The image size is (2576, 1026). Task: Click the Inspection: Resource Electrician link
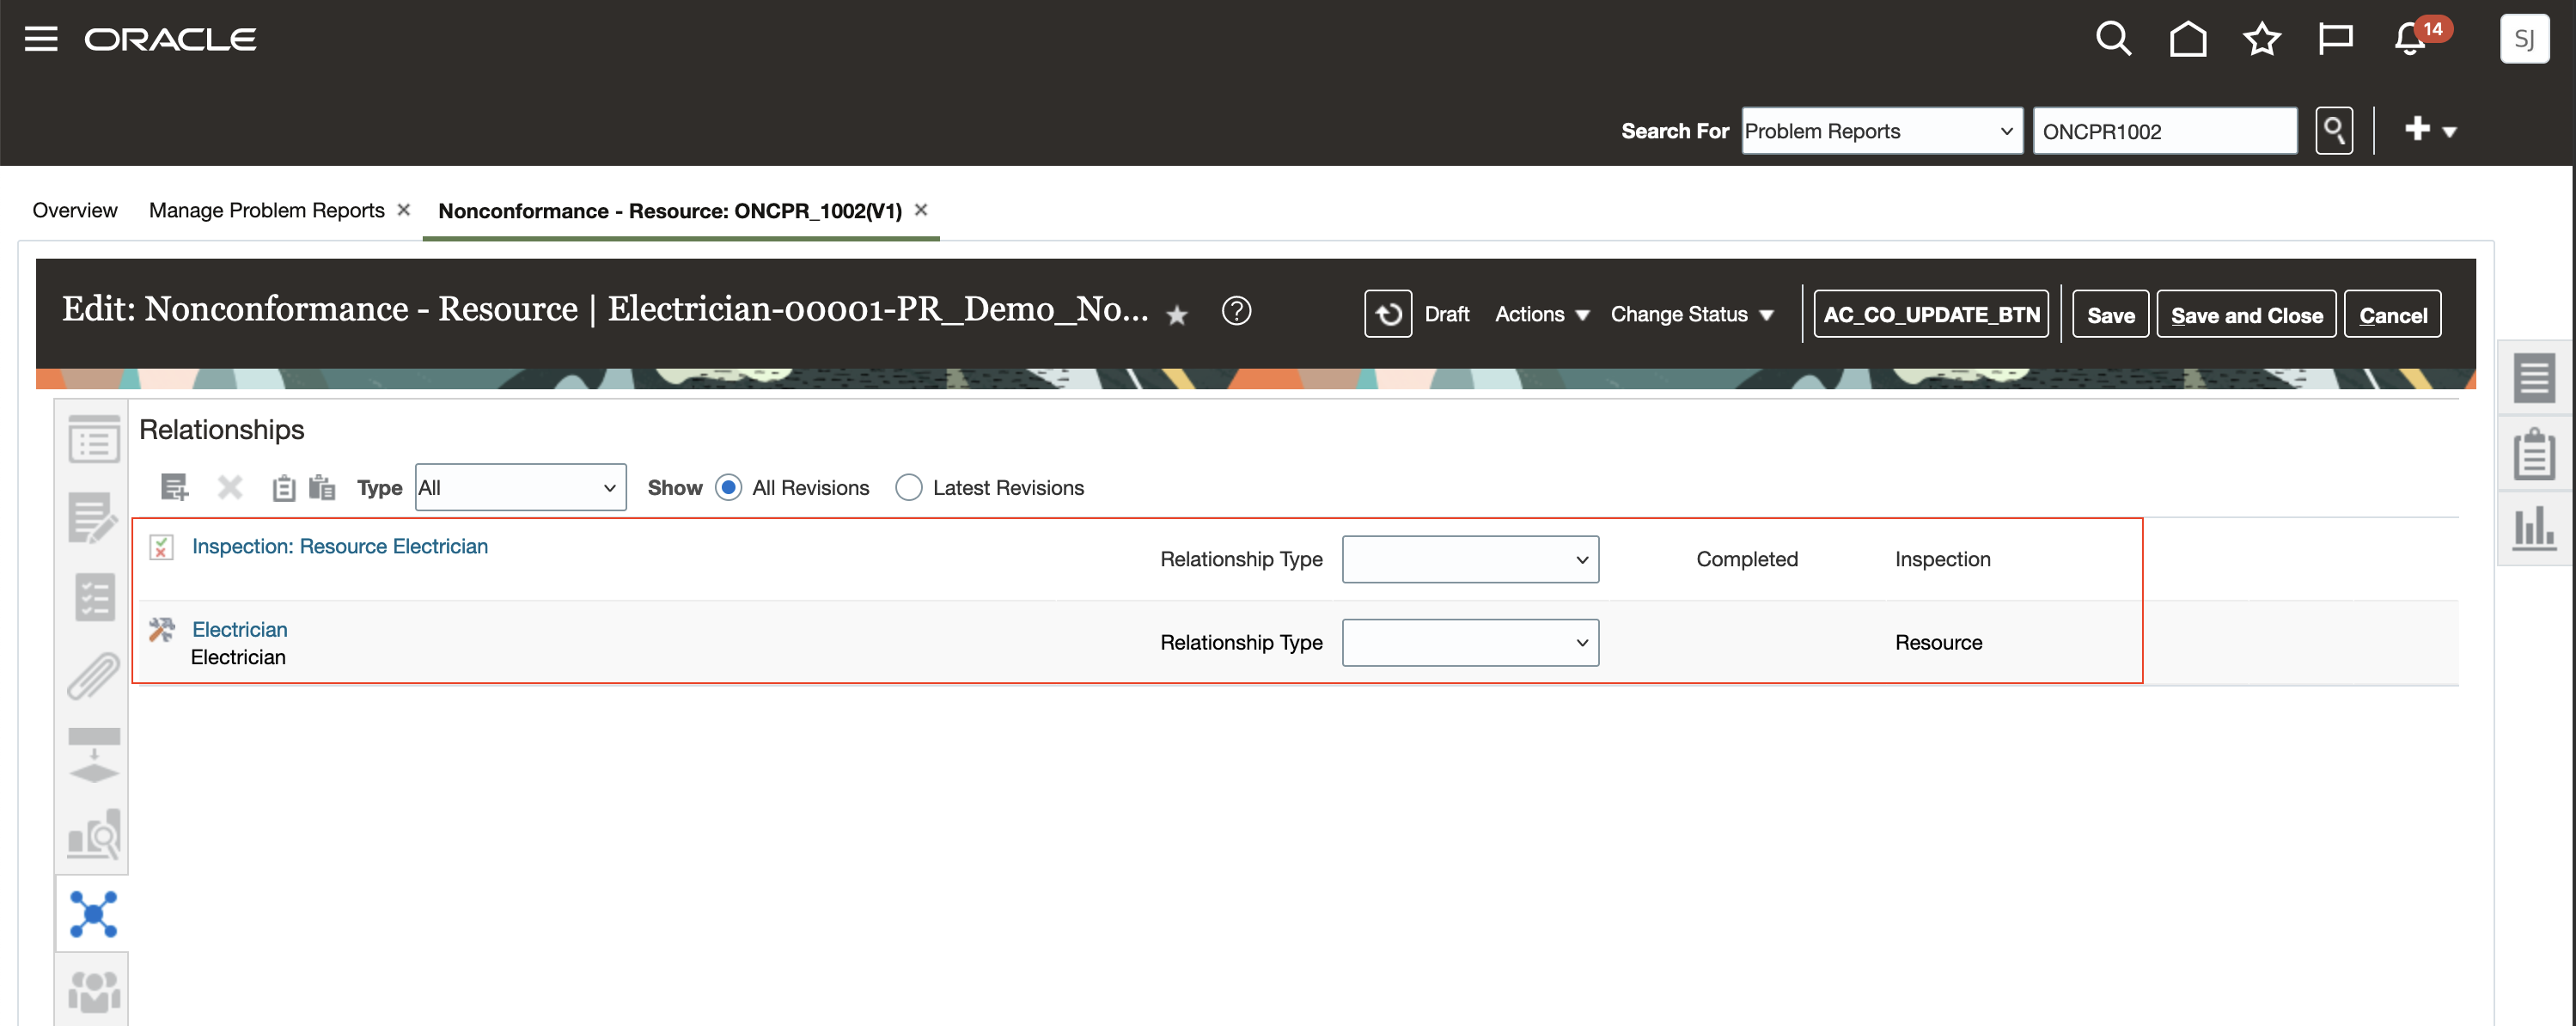click(340, 546)
